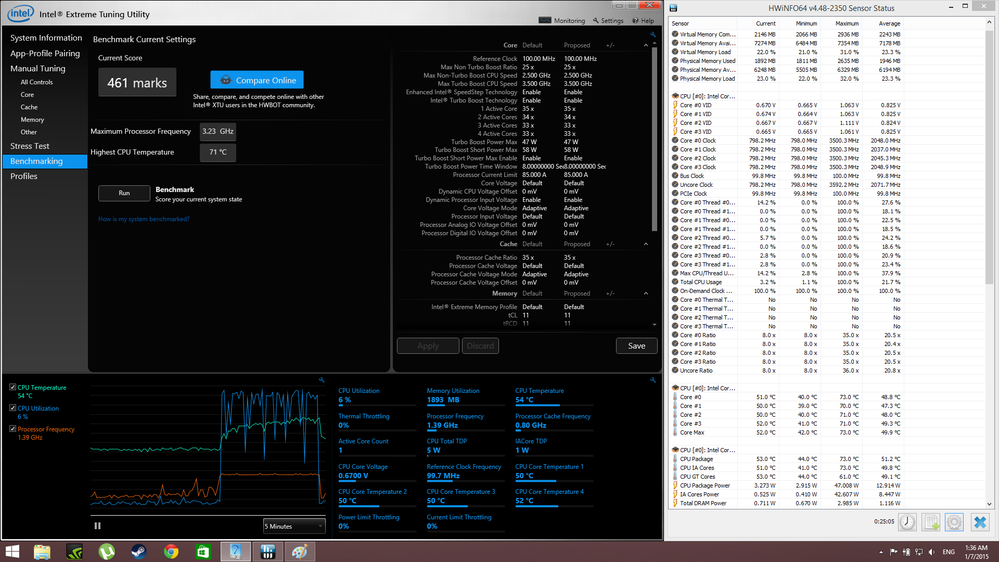Open Cache tuning subsection in sidebar

[x=29, y=107]
